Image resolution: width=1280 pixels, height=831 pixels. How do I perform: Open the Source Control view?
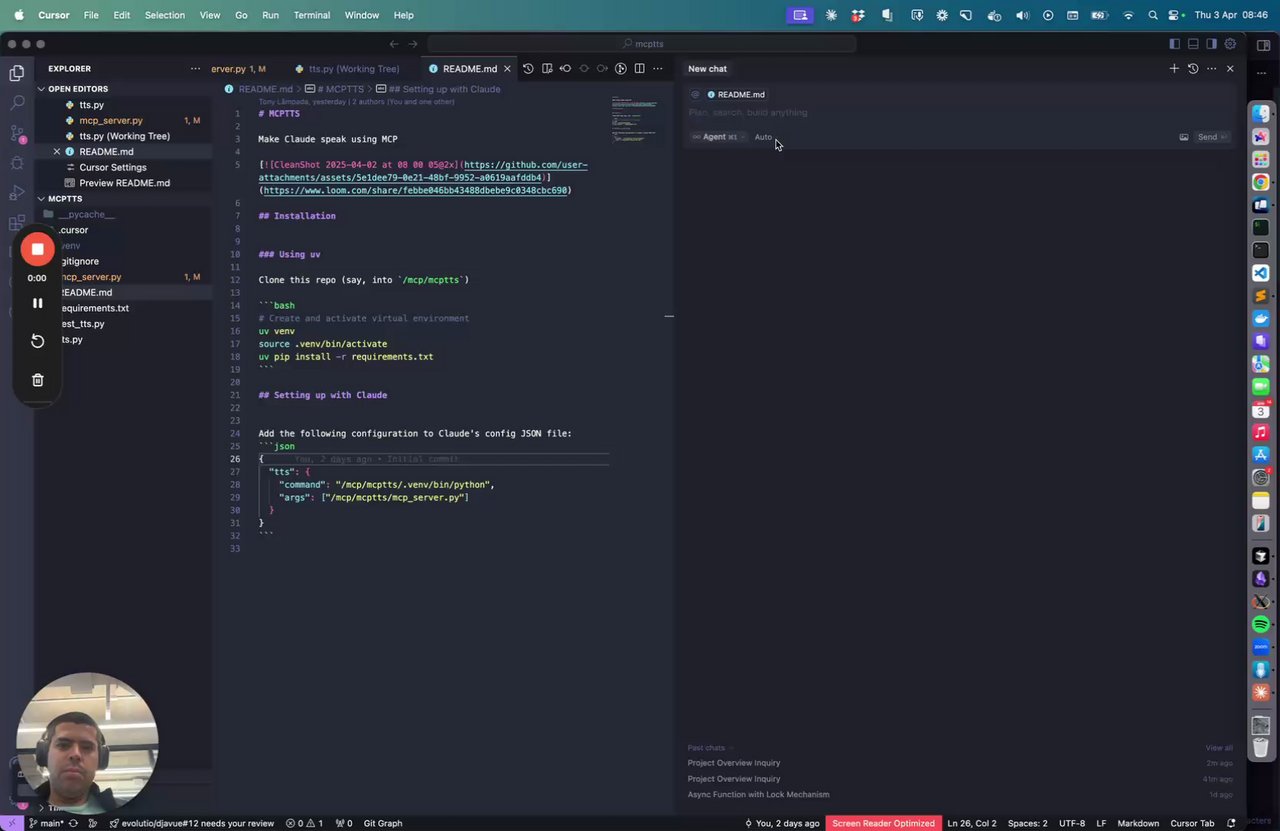coord(17,132)
